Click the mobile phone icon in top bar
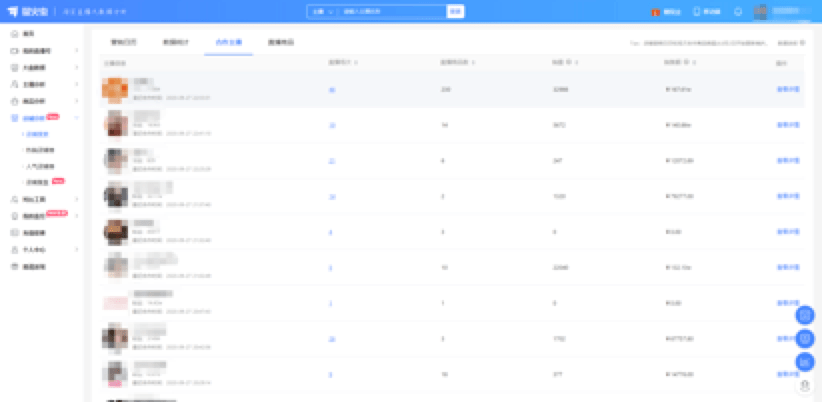Viewport: 822px width, 402px height. [697, 12]
